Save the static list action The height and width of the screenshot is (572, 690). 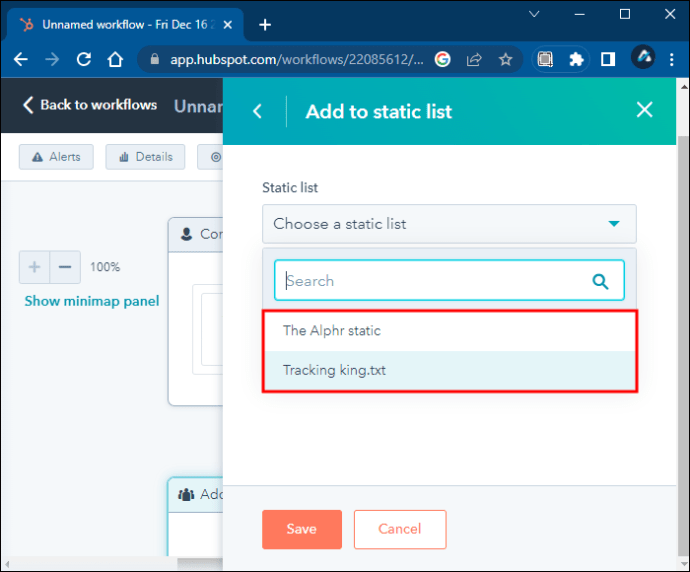coord(302,529)
